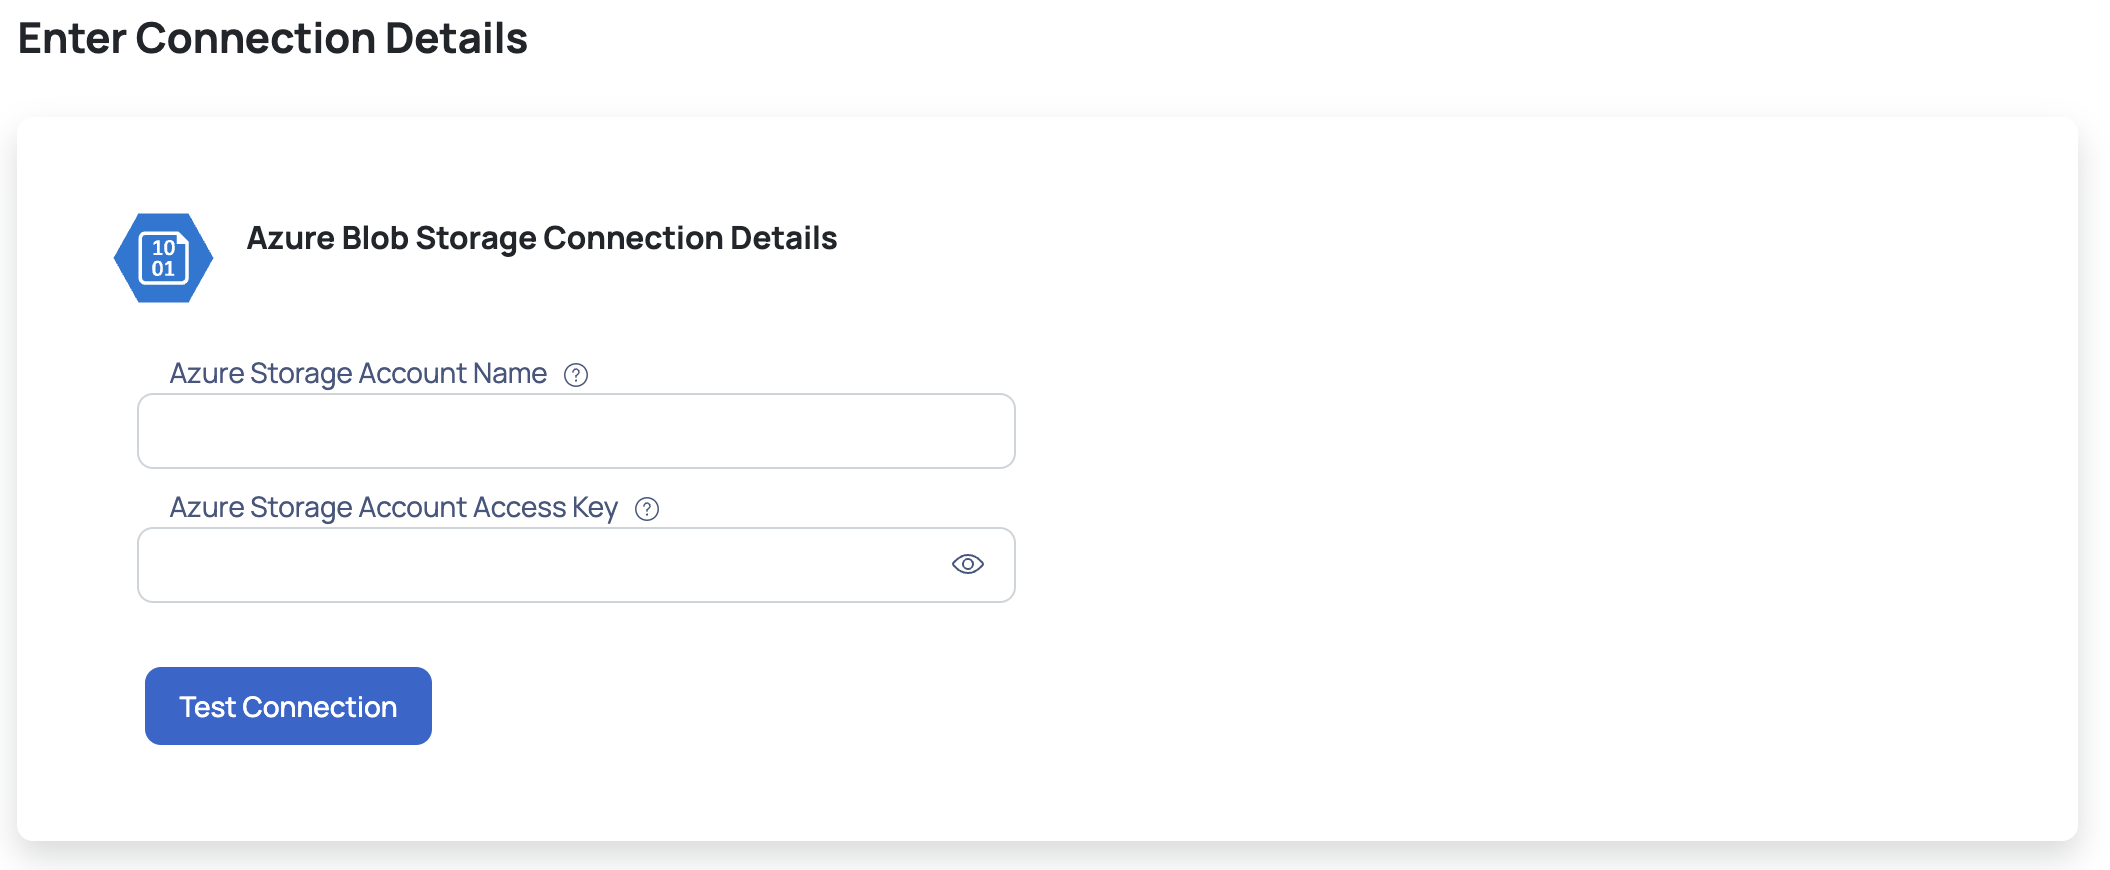Image resolution: width=2110 pixels, height=870 pixels.
Task: Click the Test Connection button
Action: 288,706
